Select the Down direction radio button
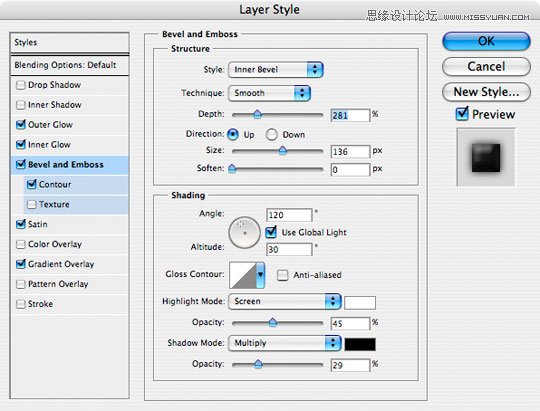This screenshot has width=540, height=411. 271,135
